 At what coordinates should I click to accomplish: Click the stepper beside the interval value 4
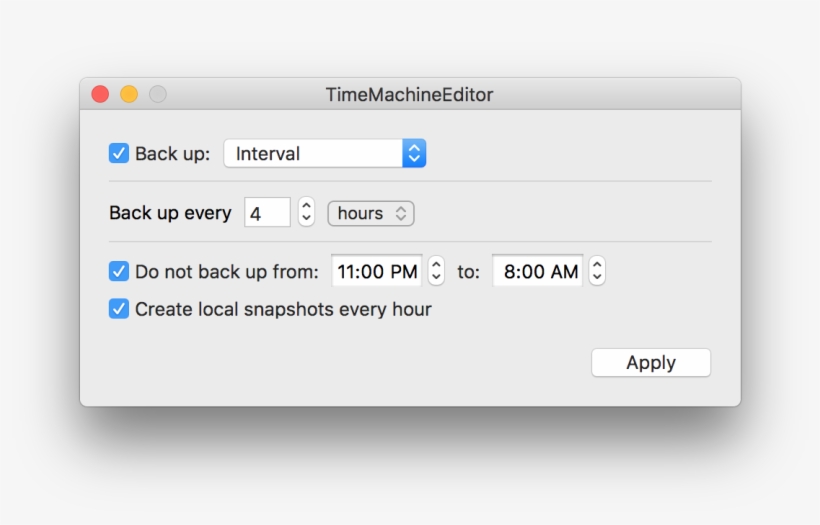point(306,212)
